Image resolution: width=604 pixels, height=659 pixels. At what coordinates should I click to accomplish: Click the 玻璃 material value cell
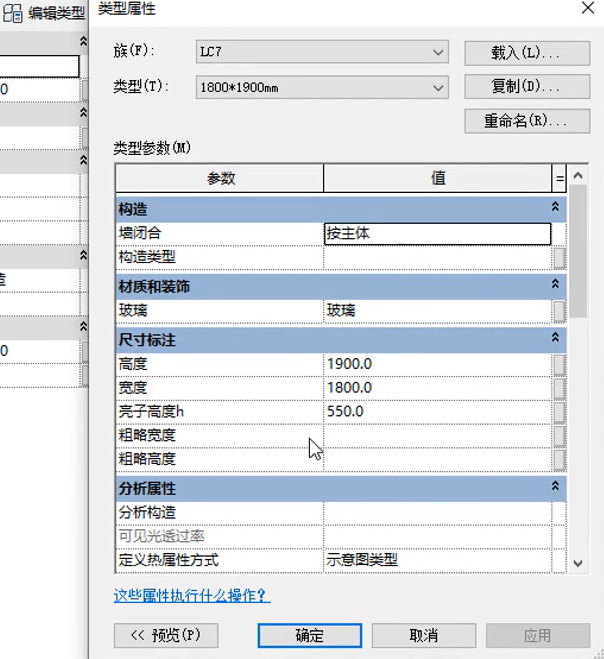(437, 311)
